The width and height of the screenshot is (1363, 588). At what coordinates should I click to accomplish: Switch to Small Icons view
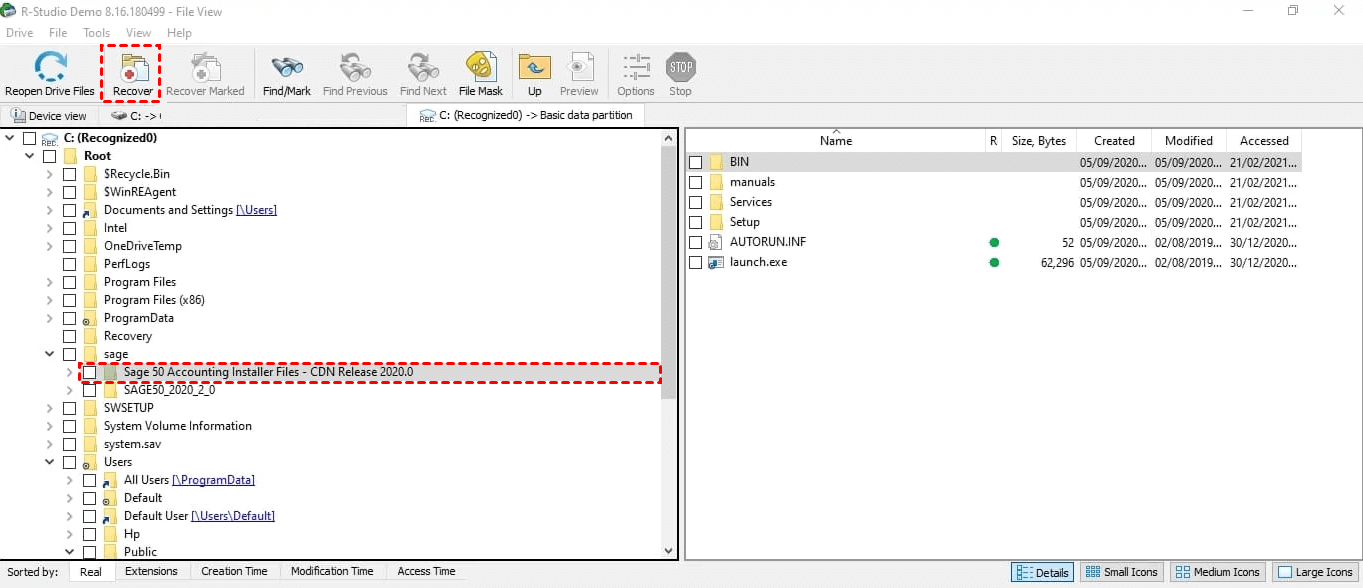coord(1120,572)
